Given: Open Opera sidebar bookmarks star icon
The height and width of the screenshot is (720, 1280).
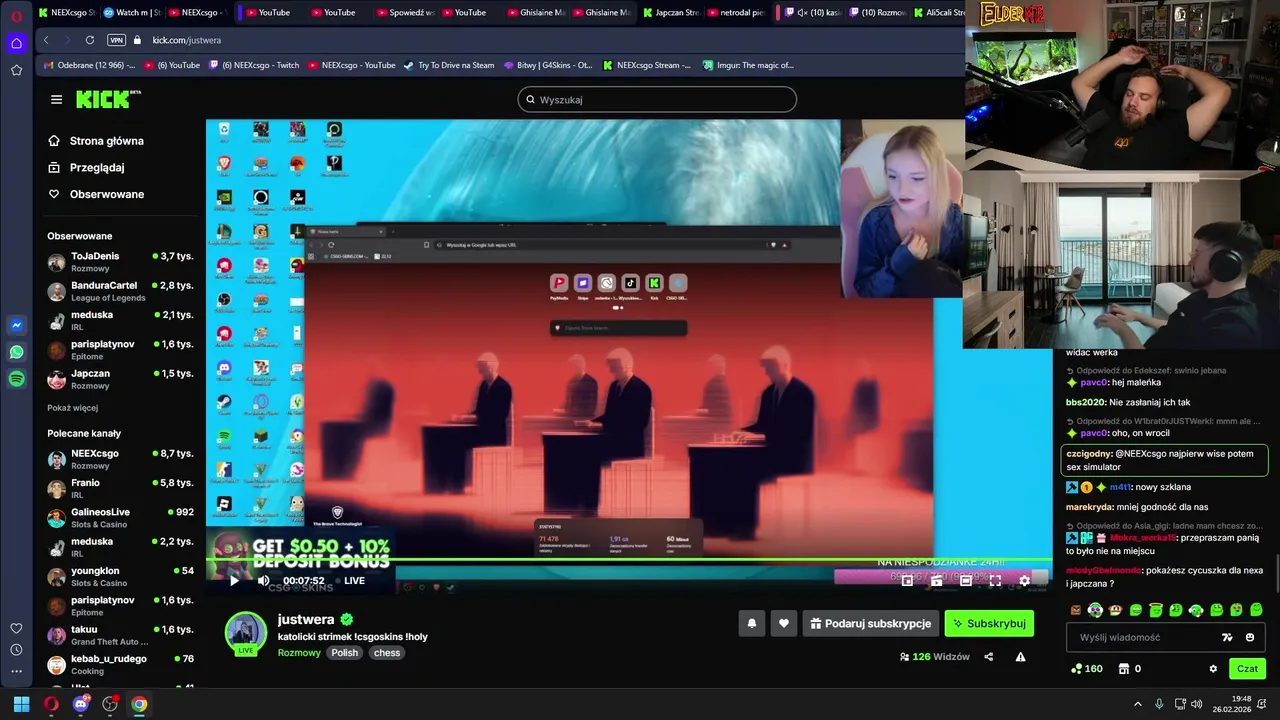Looking at the screenshot, I should [x=16, y=70].
